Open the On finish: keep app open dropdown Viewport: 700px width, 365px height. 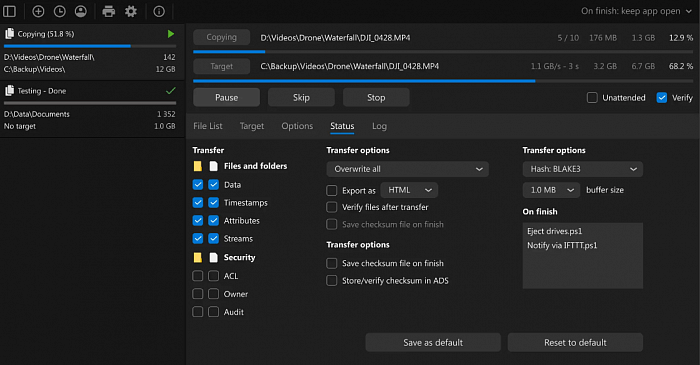[x=636, y=11]
